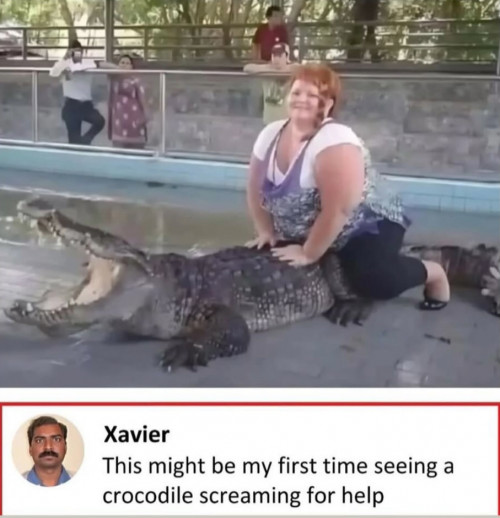Open the crocodile photo above the comment

coord(250,193)
